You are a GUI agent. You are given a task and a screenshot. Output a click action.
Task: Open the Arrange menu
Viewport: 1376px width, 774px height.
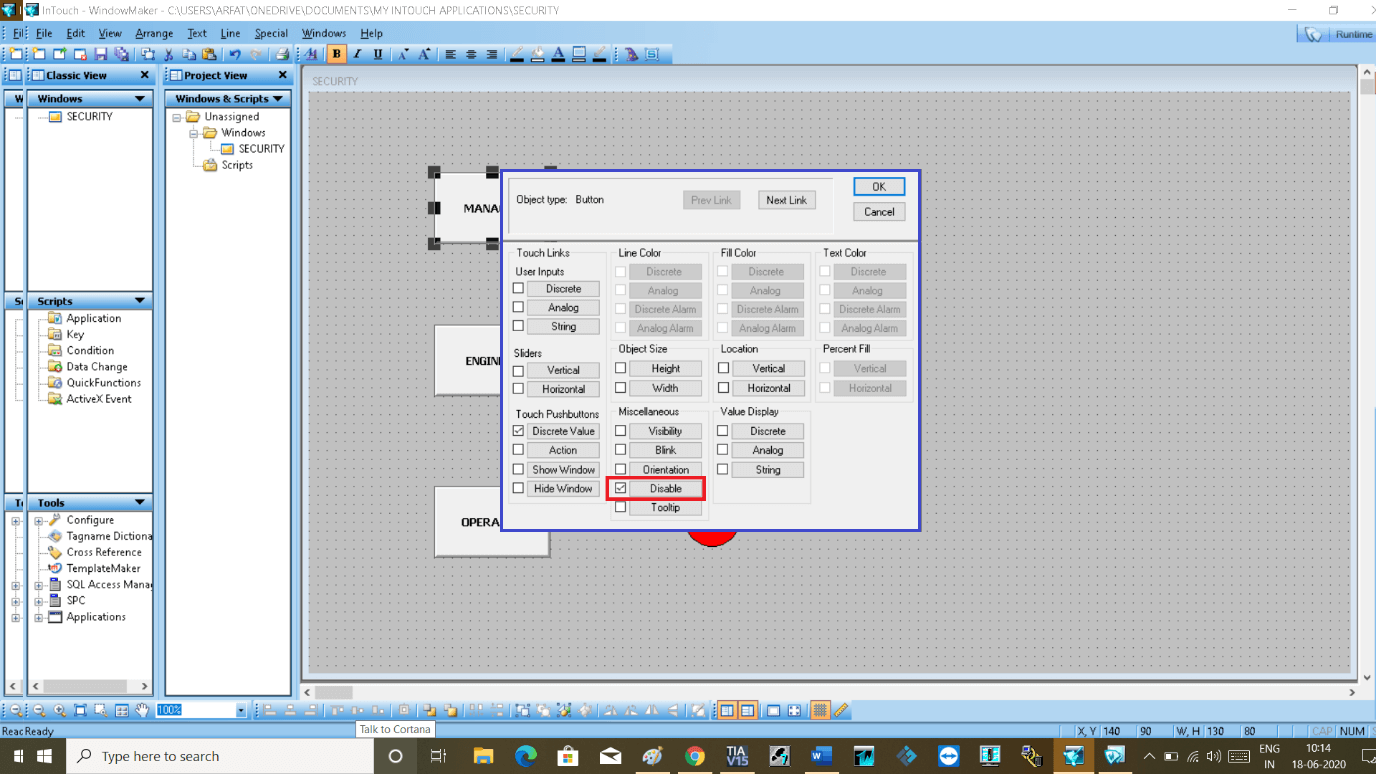point(154,33)
